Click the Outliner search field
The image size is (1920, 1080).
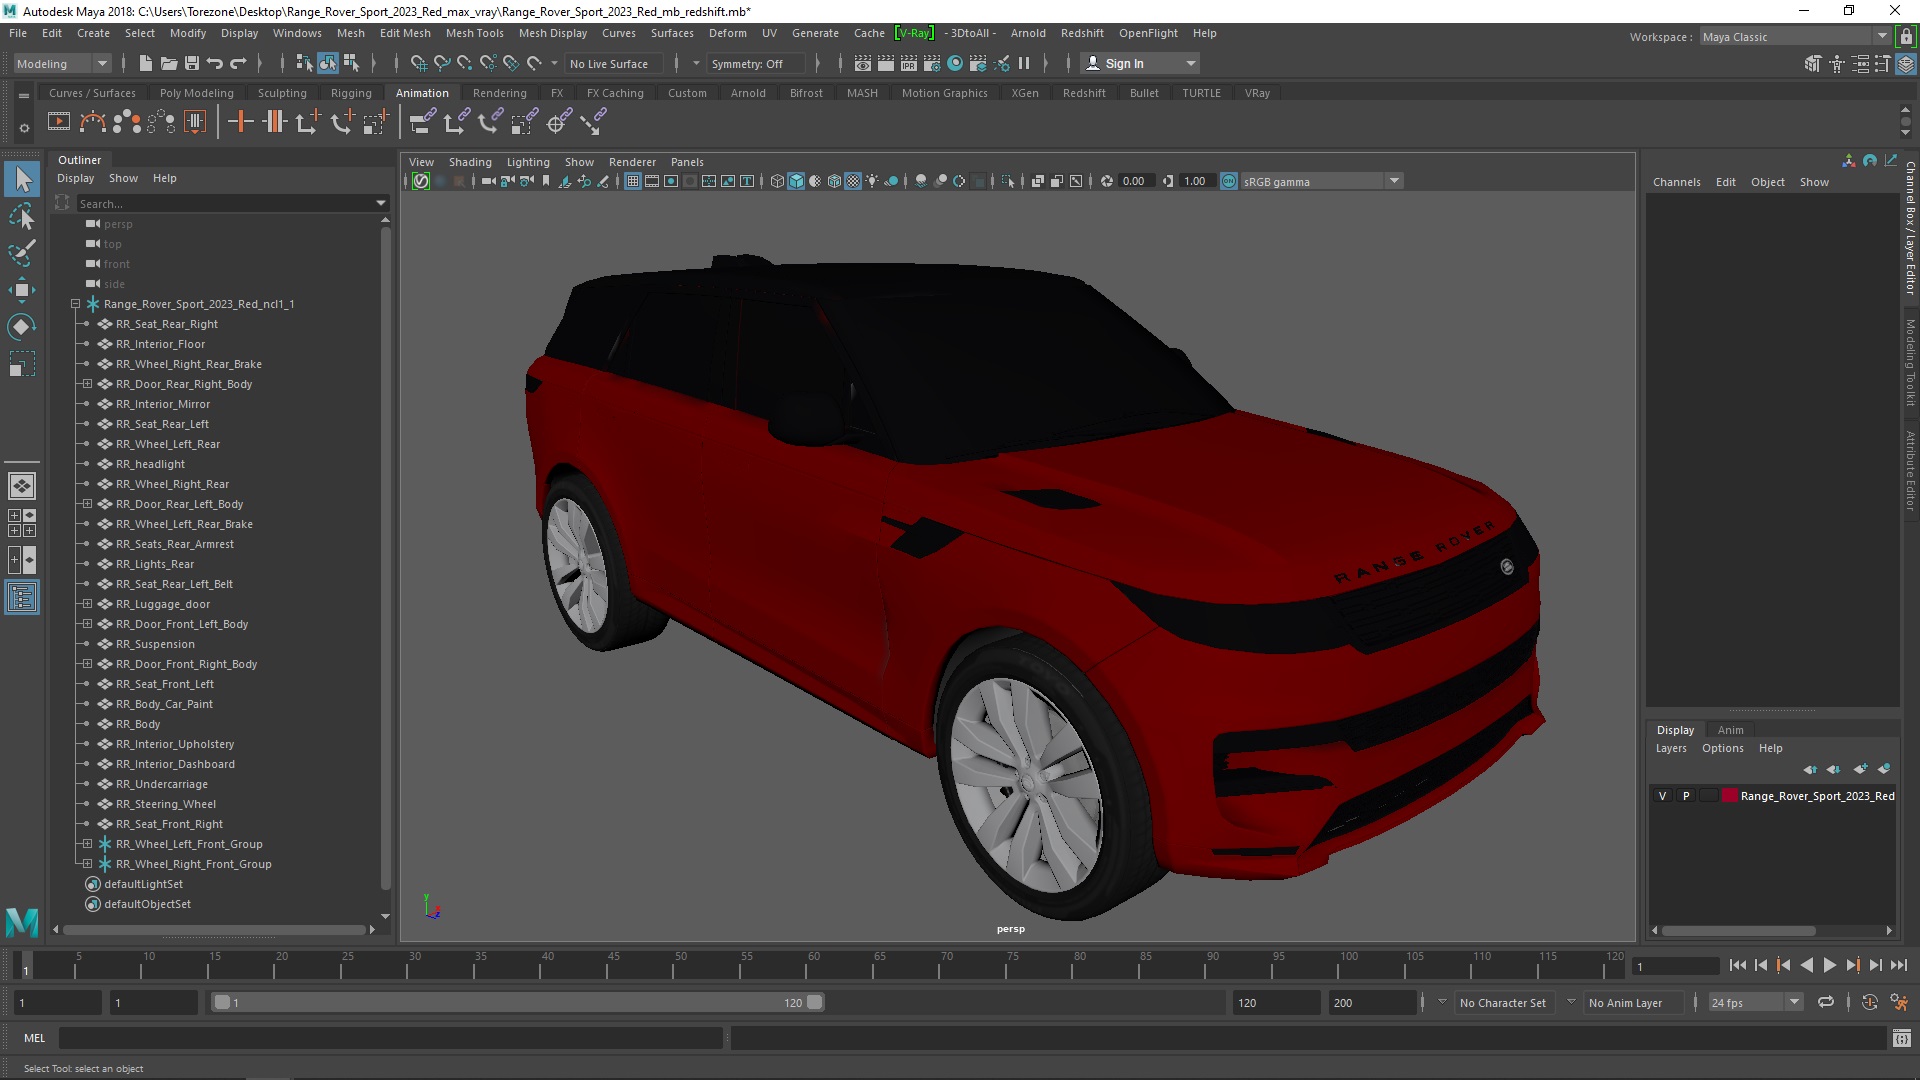click(225, 203)
